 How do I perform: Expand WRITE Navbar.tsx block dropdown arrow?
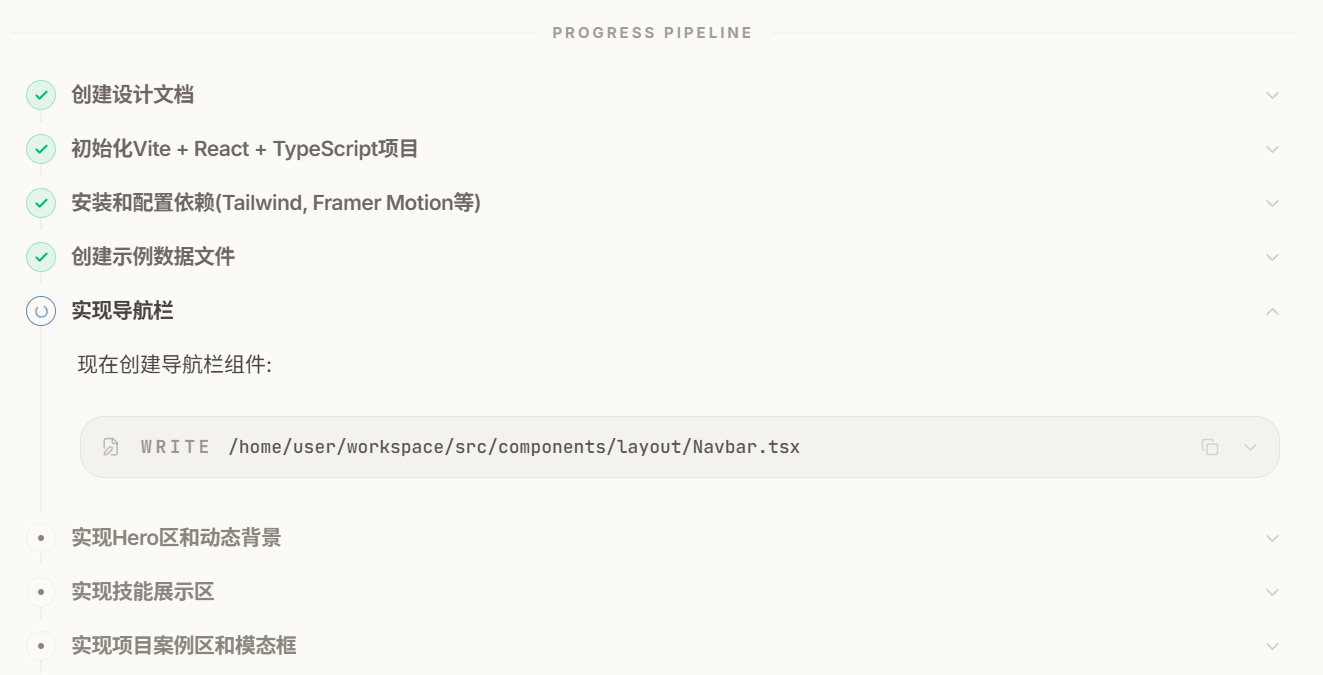coord(1250,447)
